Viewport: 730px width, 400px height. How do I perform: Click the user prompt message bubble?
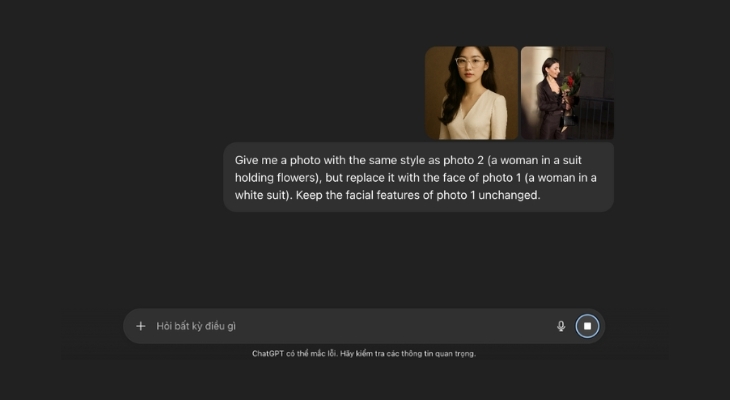418,177
